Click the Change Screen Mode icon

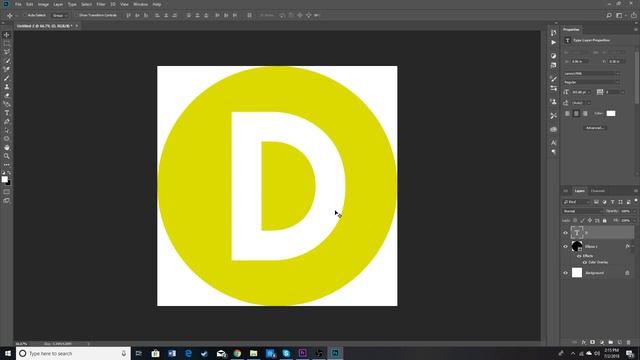[7, 200]
